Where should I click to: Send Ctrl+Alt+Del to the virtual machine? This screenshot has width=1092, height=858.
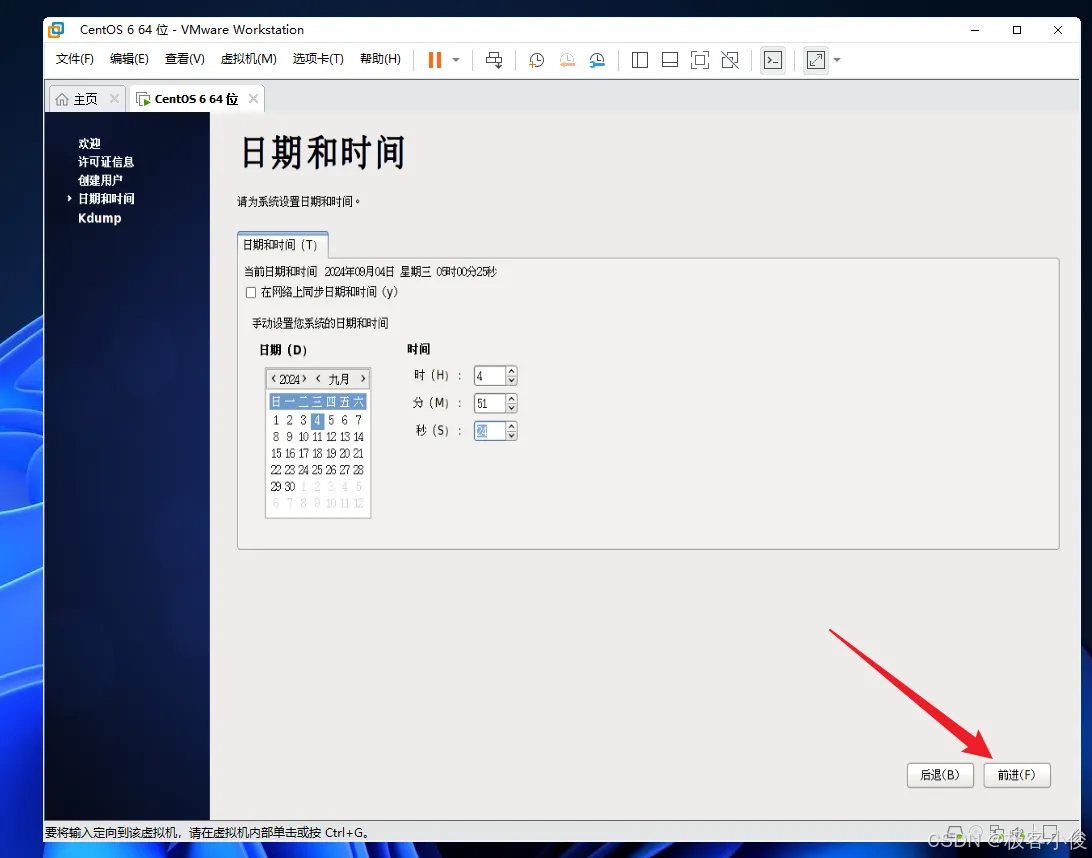(x=494, y=60)
